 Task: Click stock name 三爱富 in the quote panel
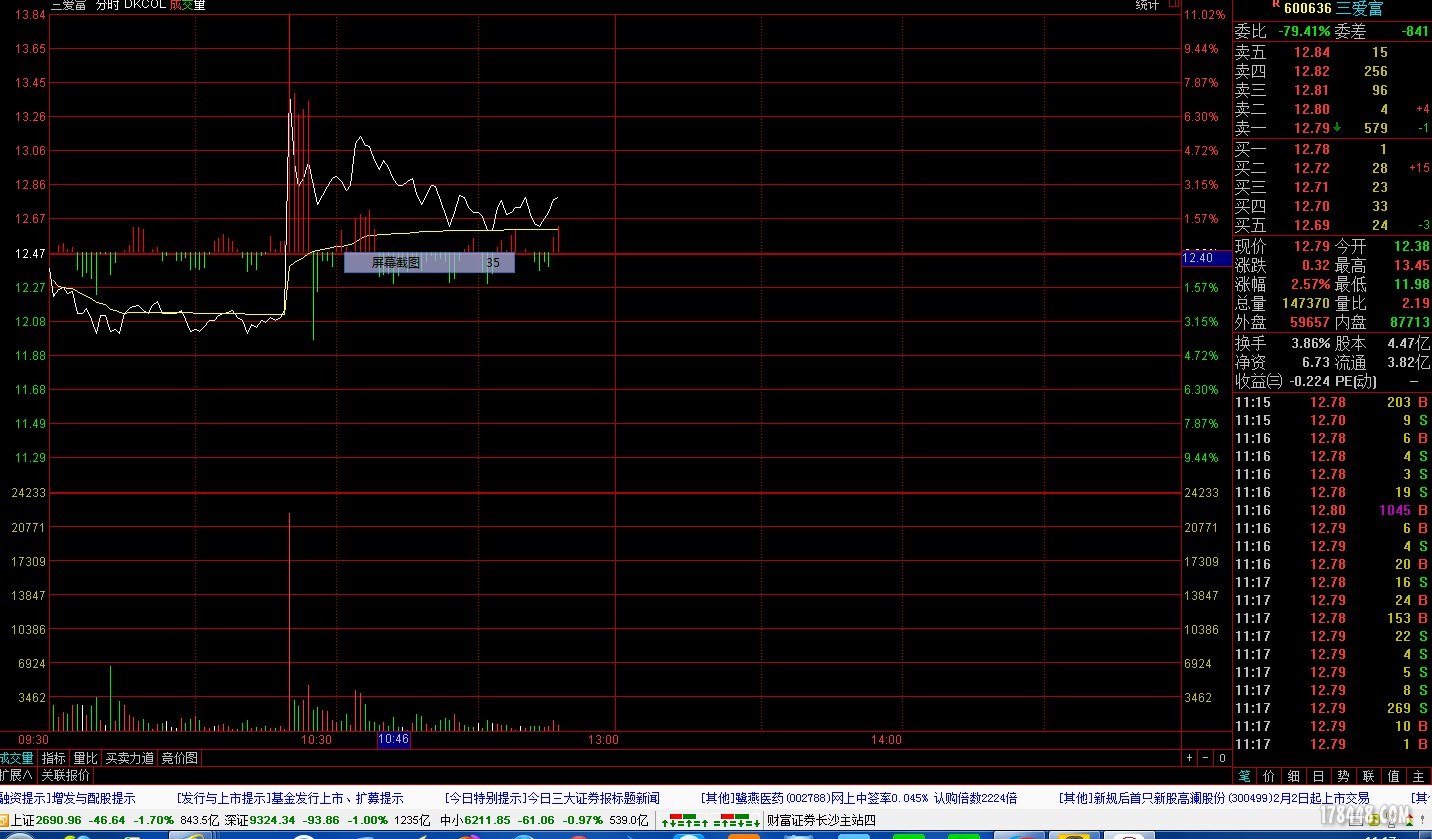tap(1359, 8)
